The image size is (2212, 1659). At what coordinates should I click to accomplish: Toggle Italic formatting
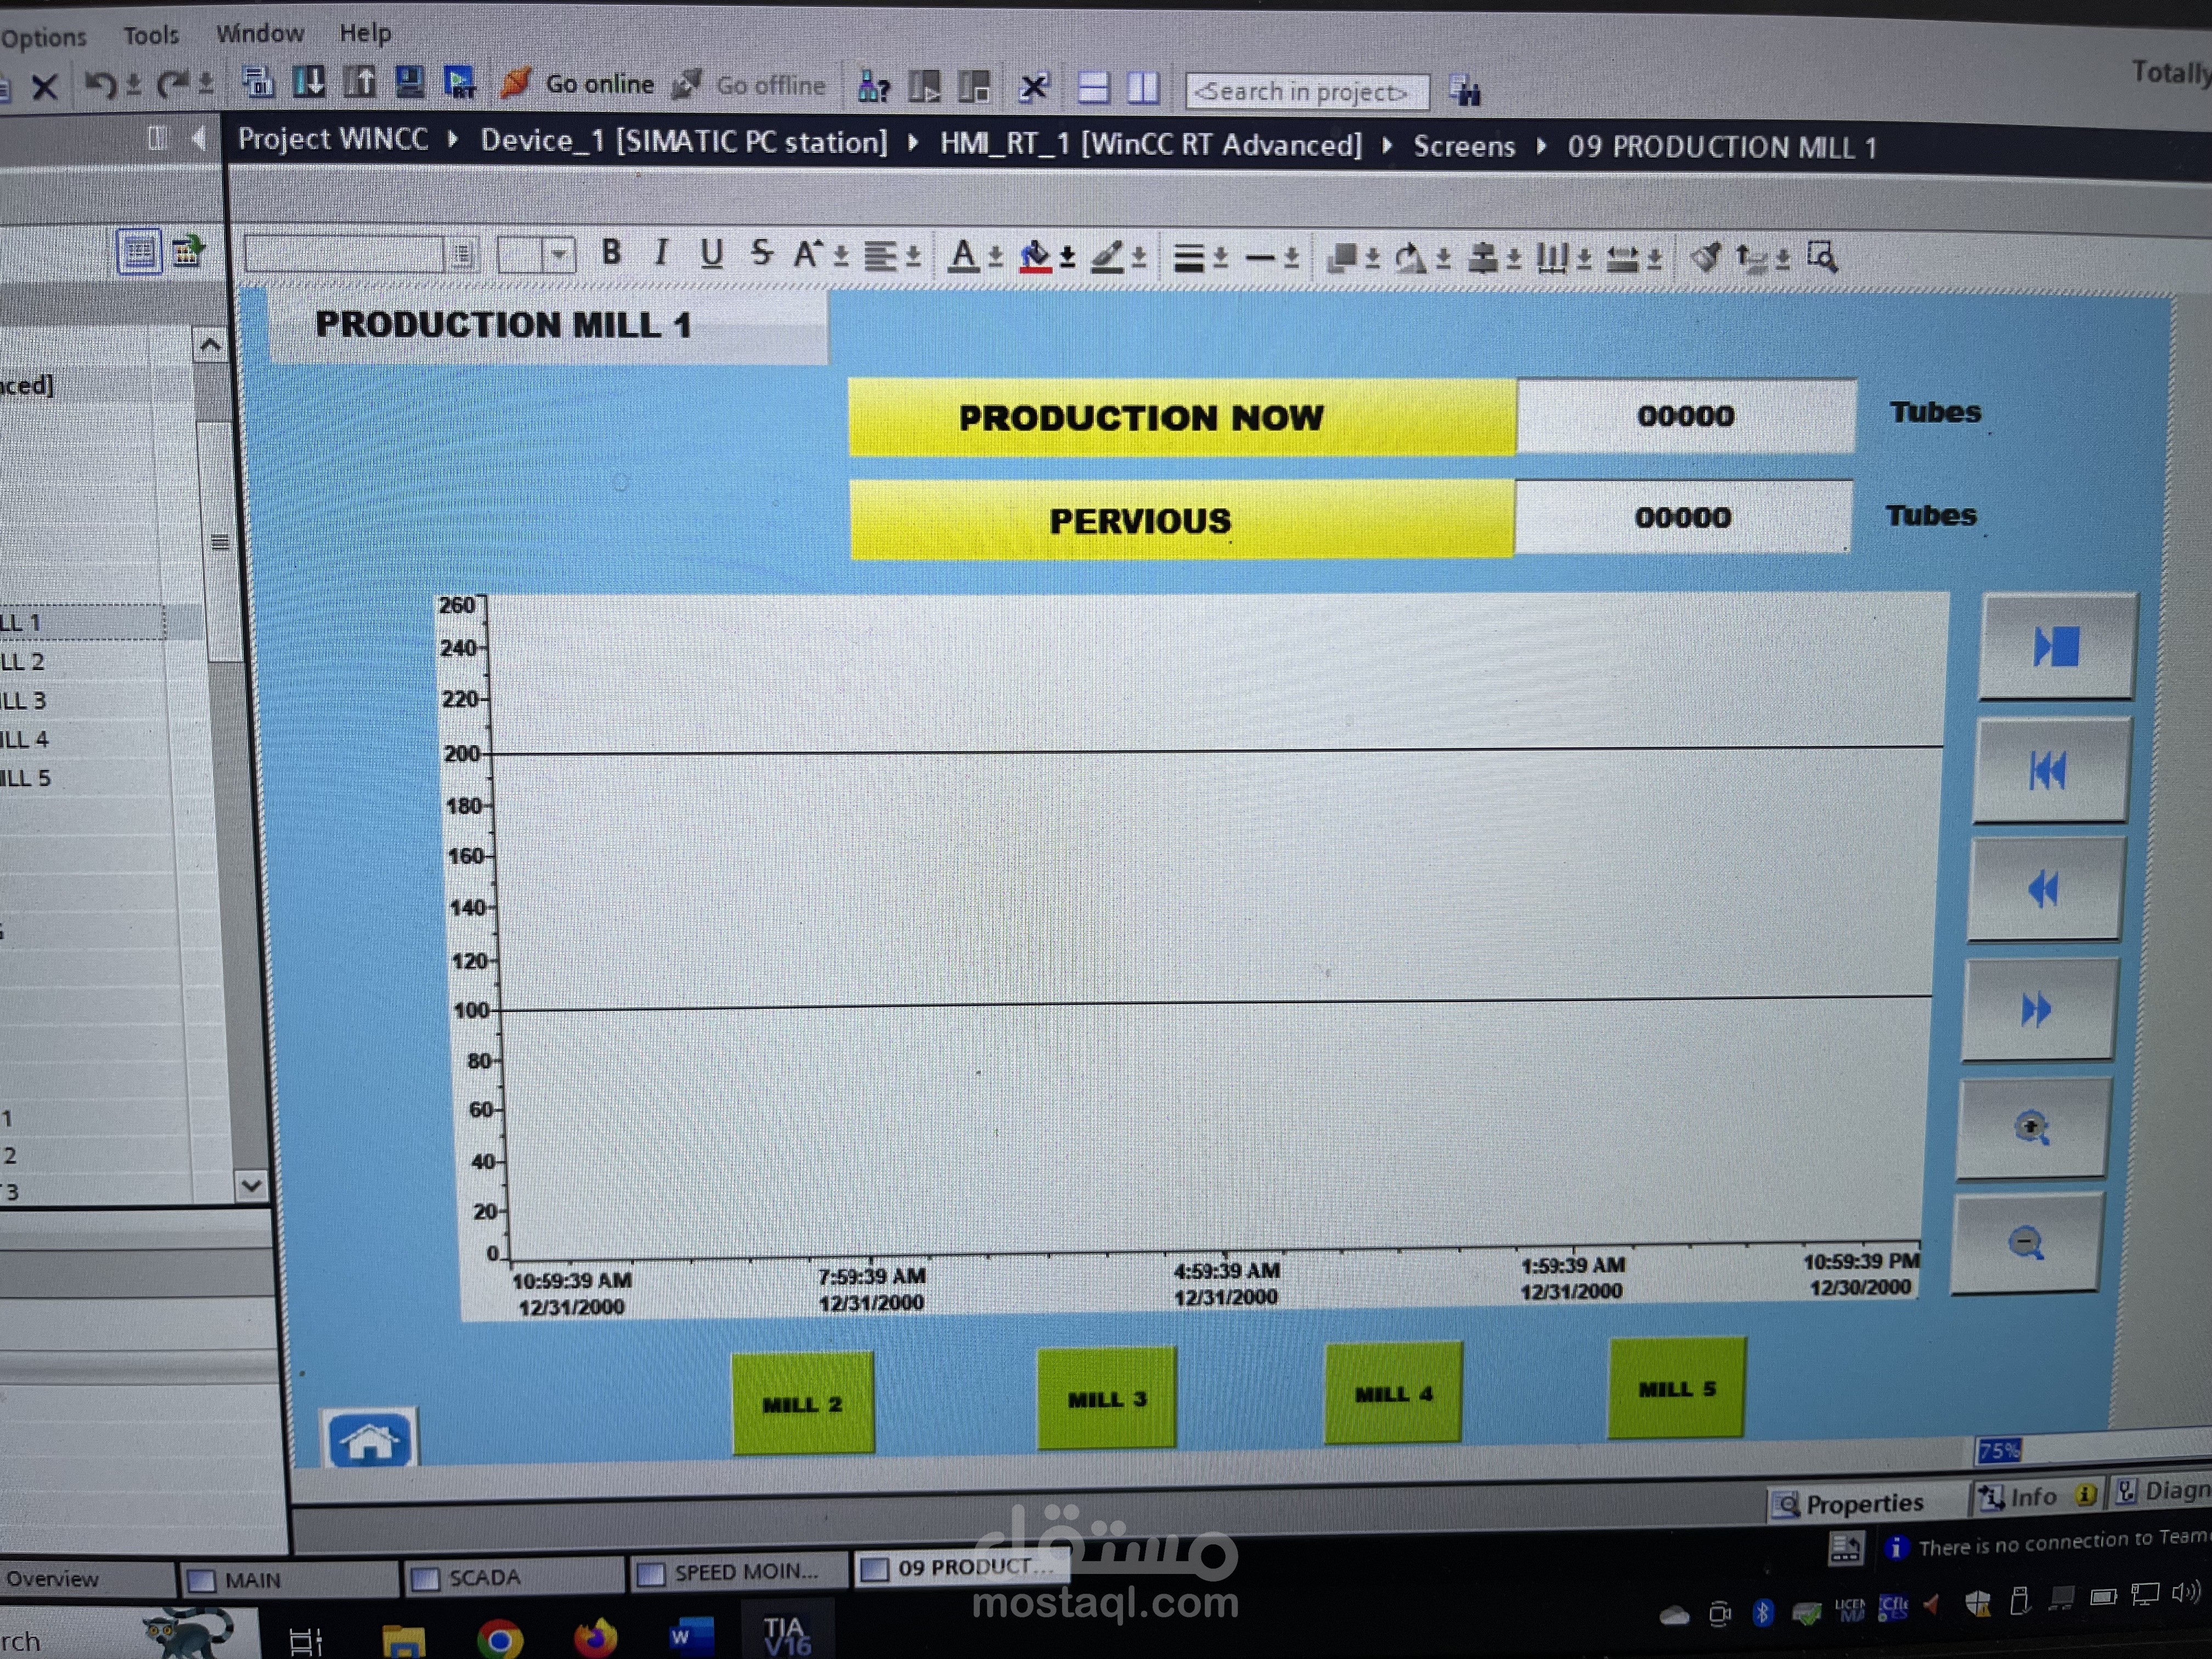pyautogui.click(x=661, y=253)
